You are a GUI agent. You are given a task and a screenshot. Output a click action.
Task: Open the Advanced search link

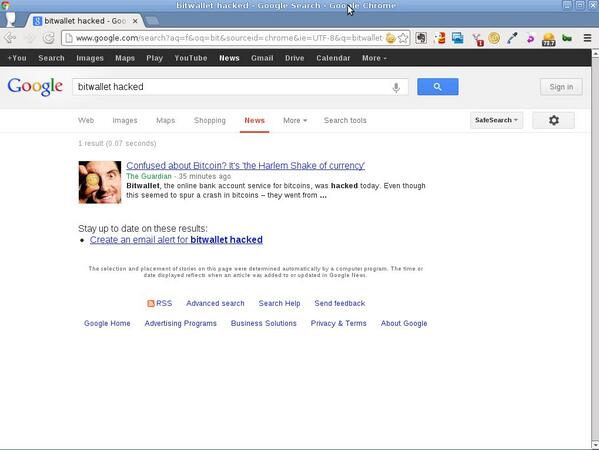[x=215, y=303]
